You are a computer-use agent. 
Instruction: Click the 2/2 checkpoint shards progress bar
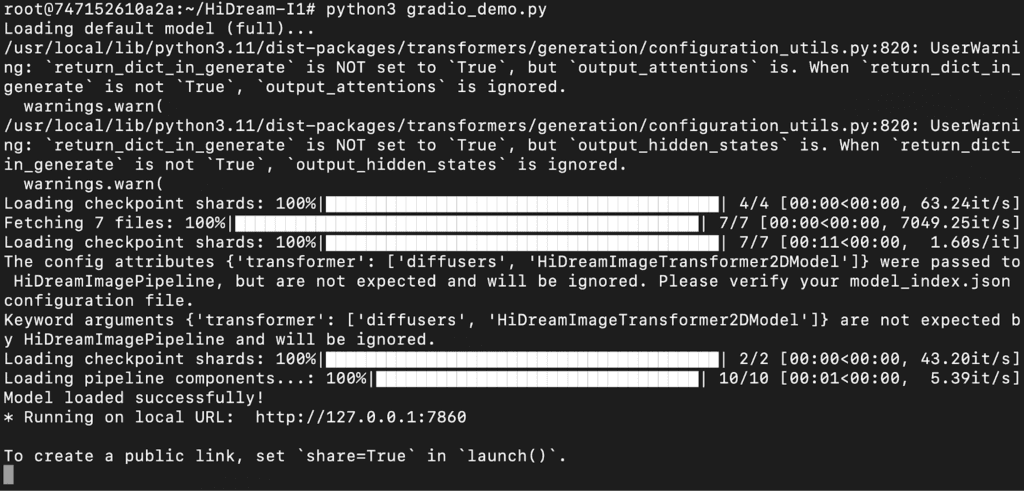[x=522, y=359]
